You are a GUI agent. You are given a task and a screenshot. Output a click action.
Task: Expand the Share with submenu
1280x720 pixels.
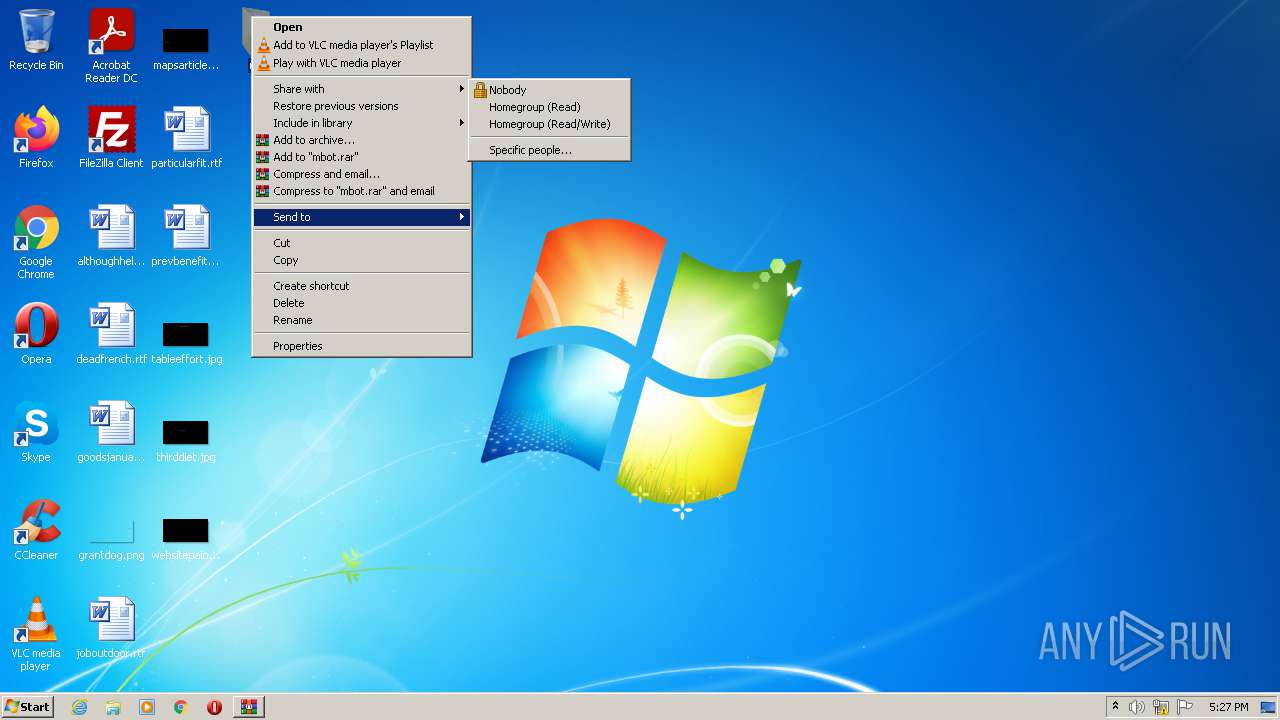pos(362,89)
